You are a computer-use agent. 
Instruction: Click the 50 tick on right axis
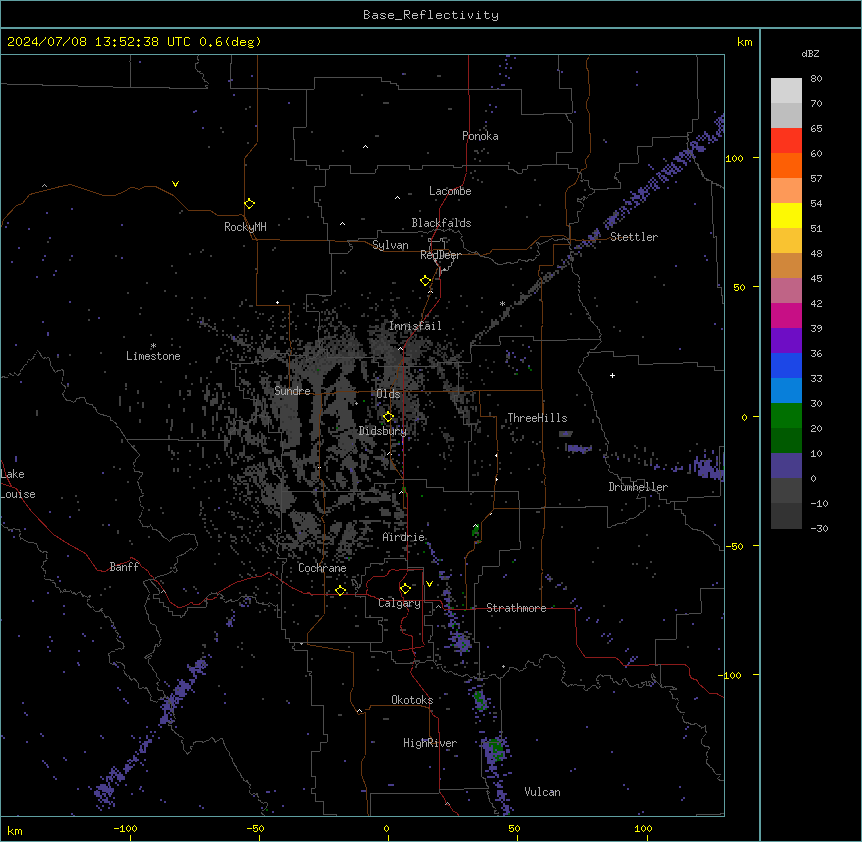coord(739,287)
